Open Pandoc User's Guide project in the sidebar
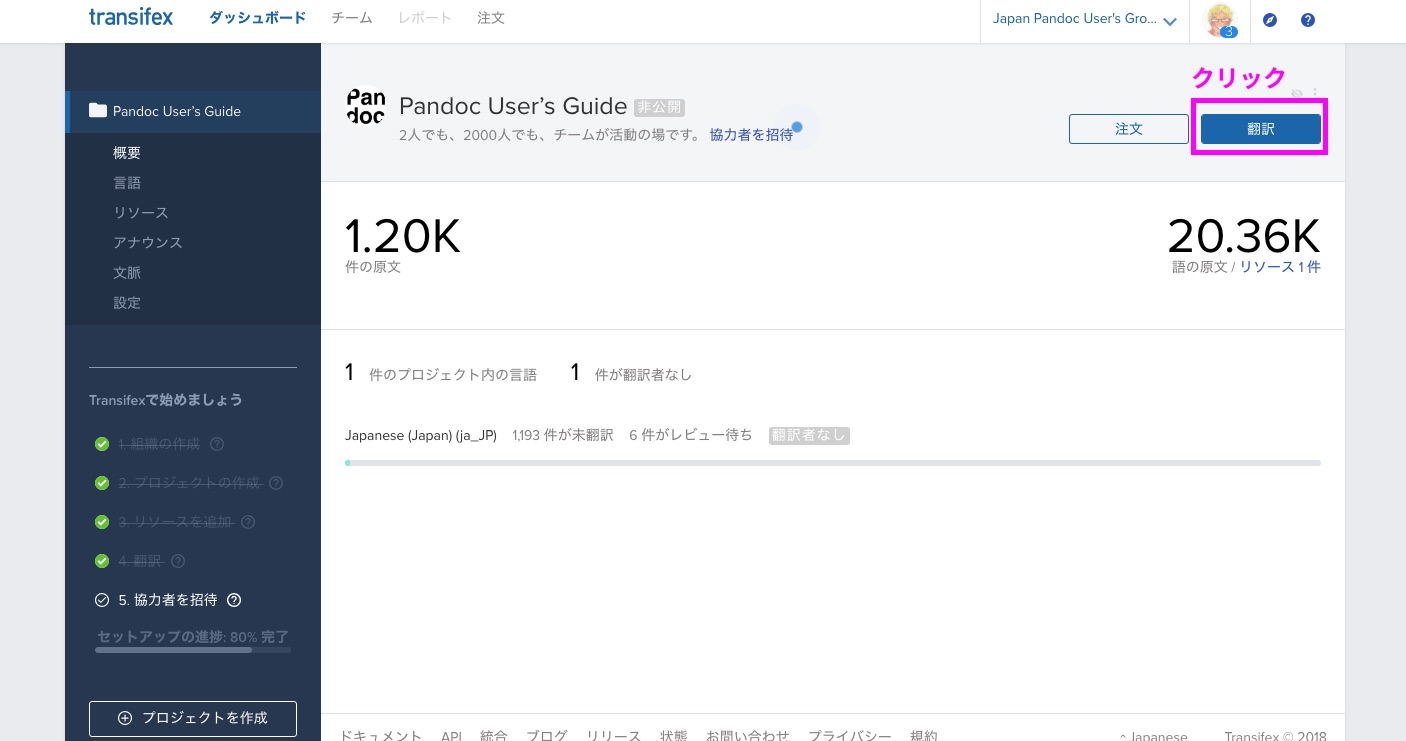This screenshot has height=741, width=1406. (193, 111)
